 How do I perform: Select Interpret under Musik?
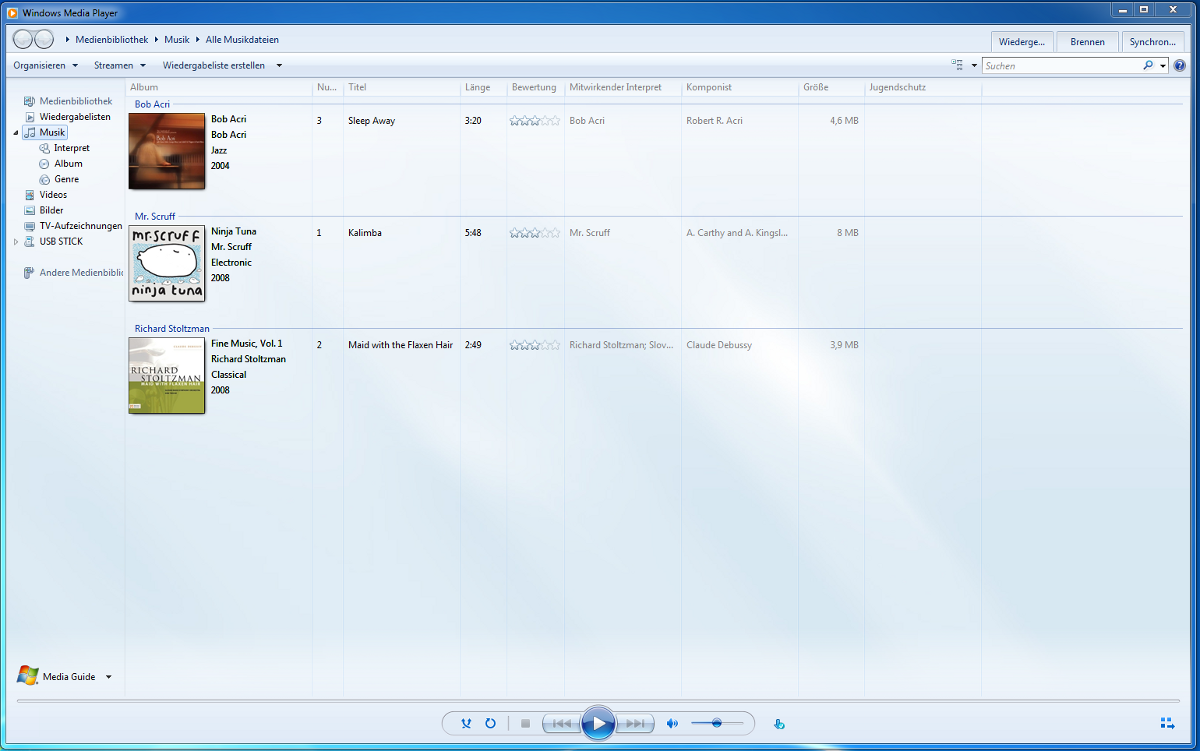point(71,148)
